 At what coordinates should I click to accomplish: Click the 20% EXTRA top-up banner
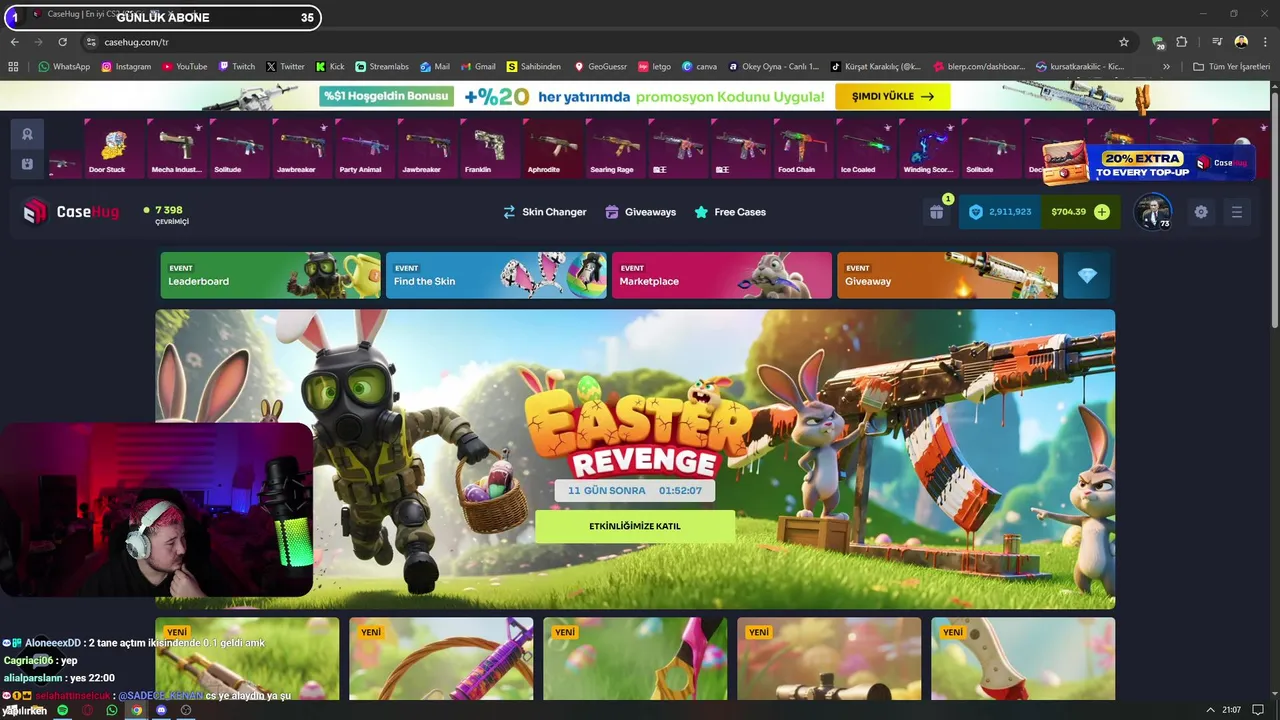coord(1147,163)
